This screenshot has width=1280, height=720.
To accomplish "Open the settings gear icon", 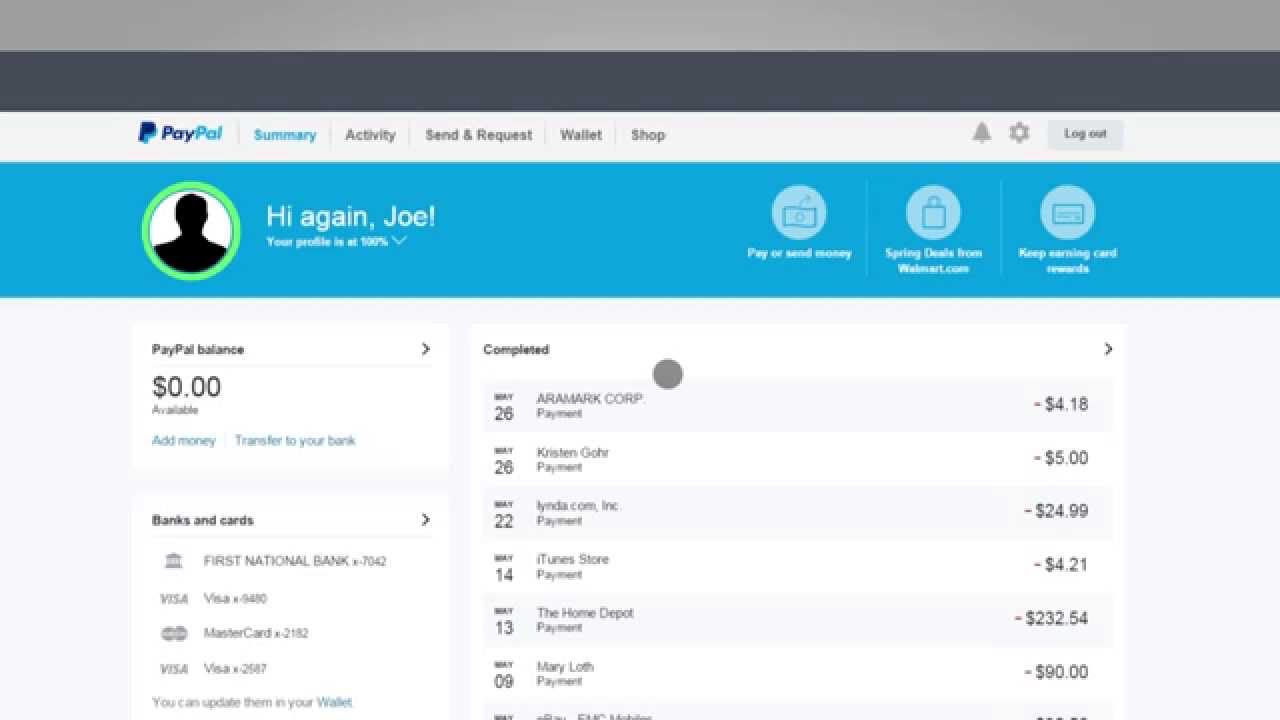I will tap(1019, 133).
